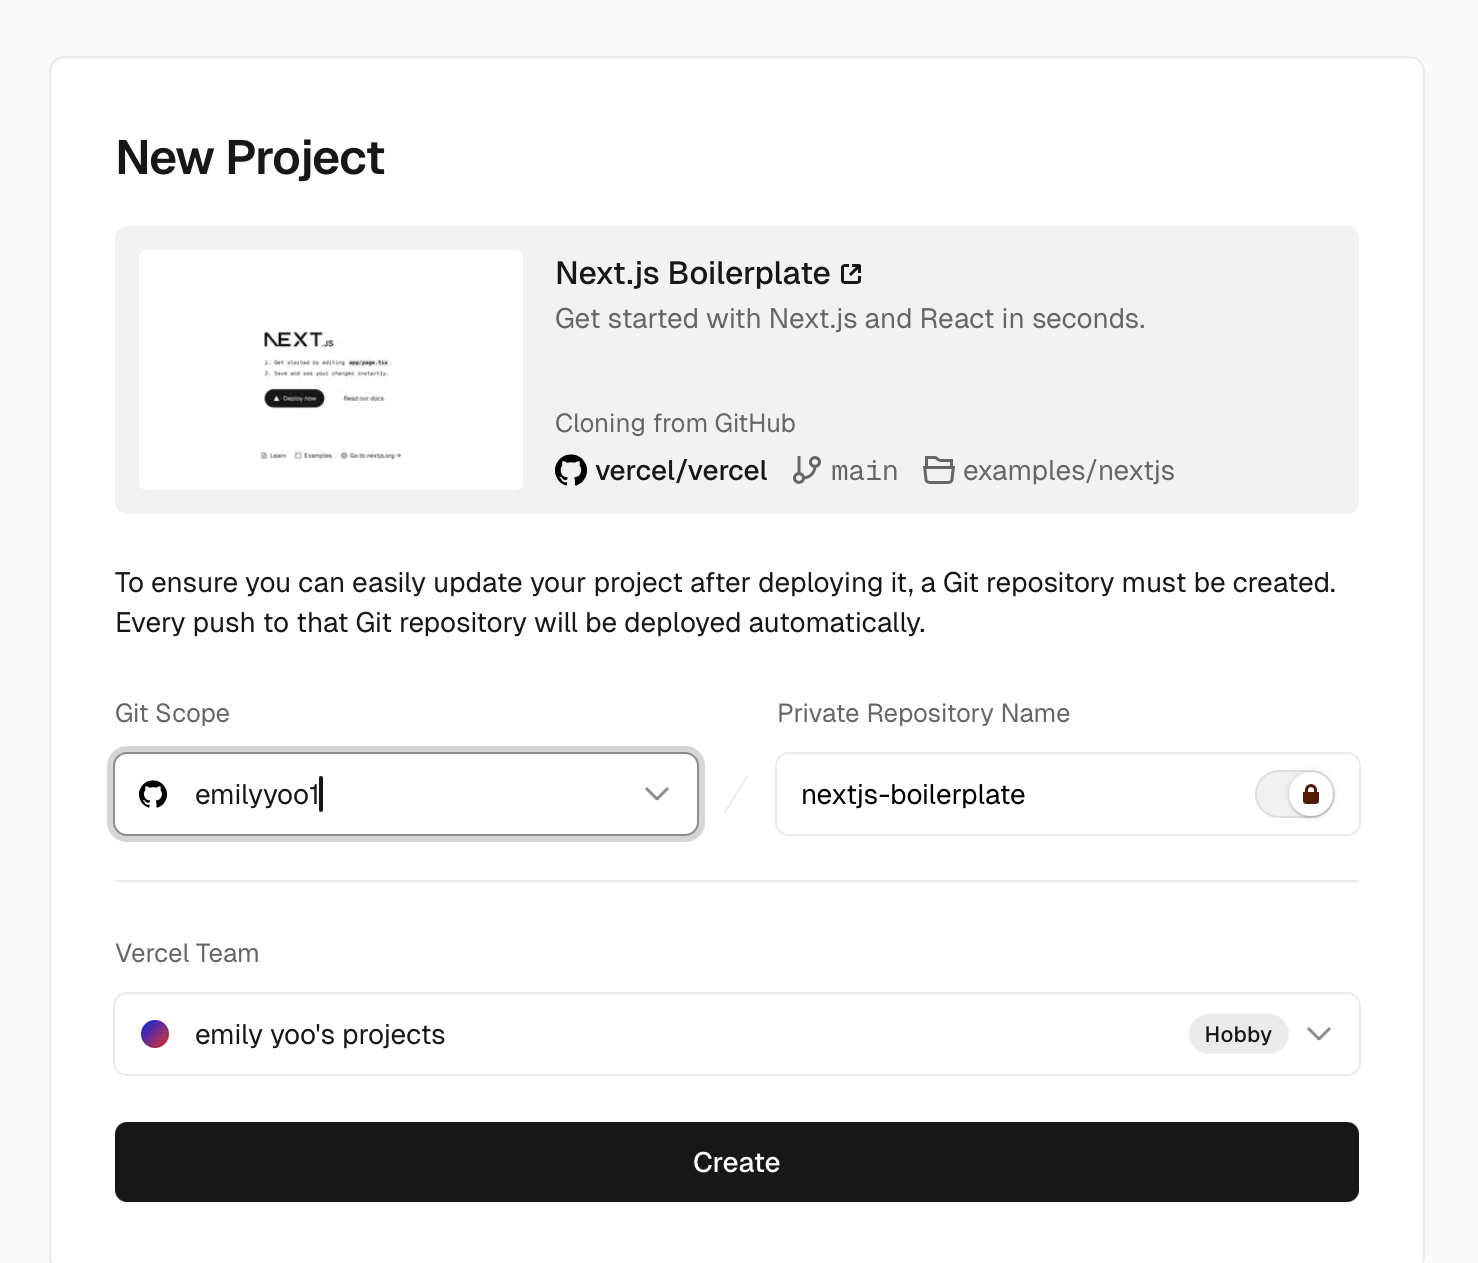
Task: Click the Create button
Action: pyautogui.click(x=737, y=1162)
